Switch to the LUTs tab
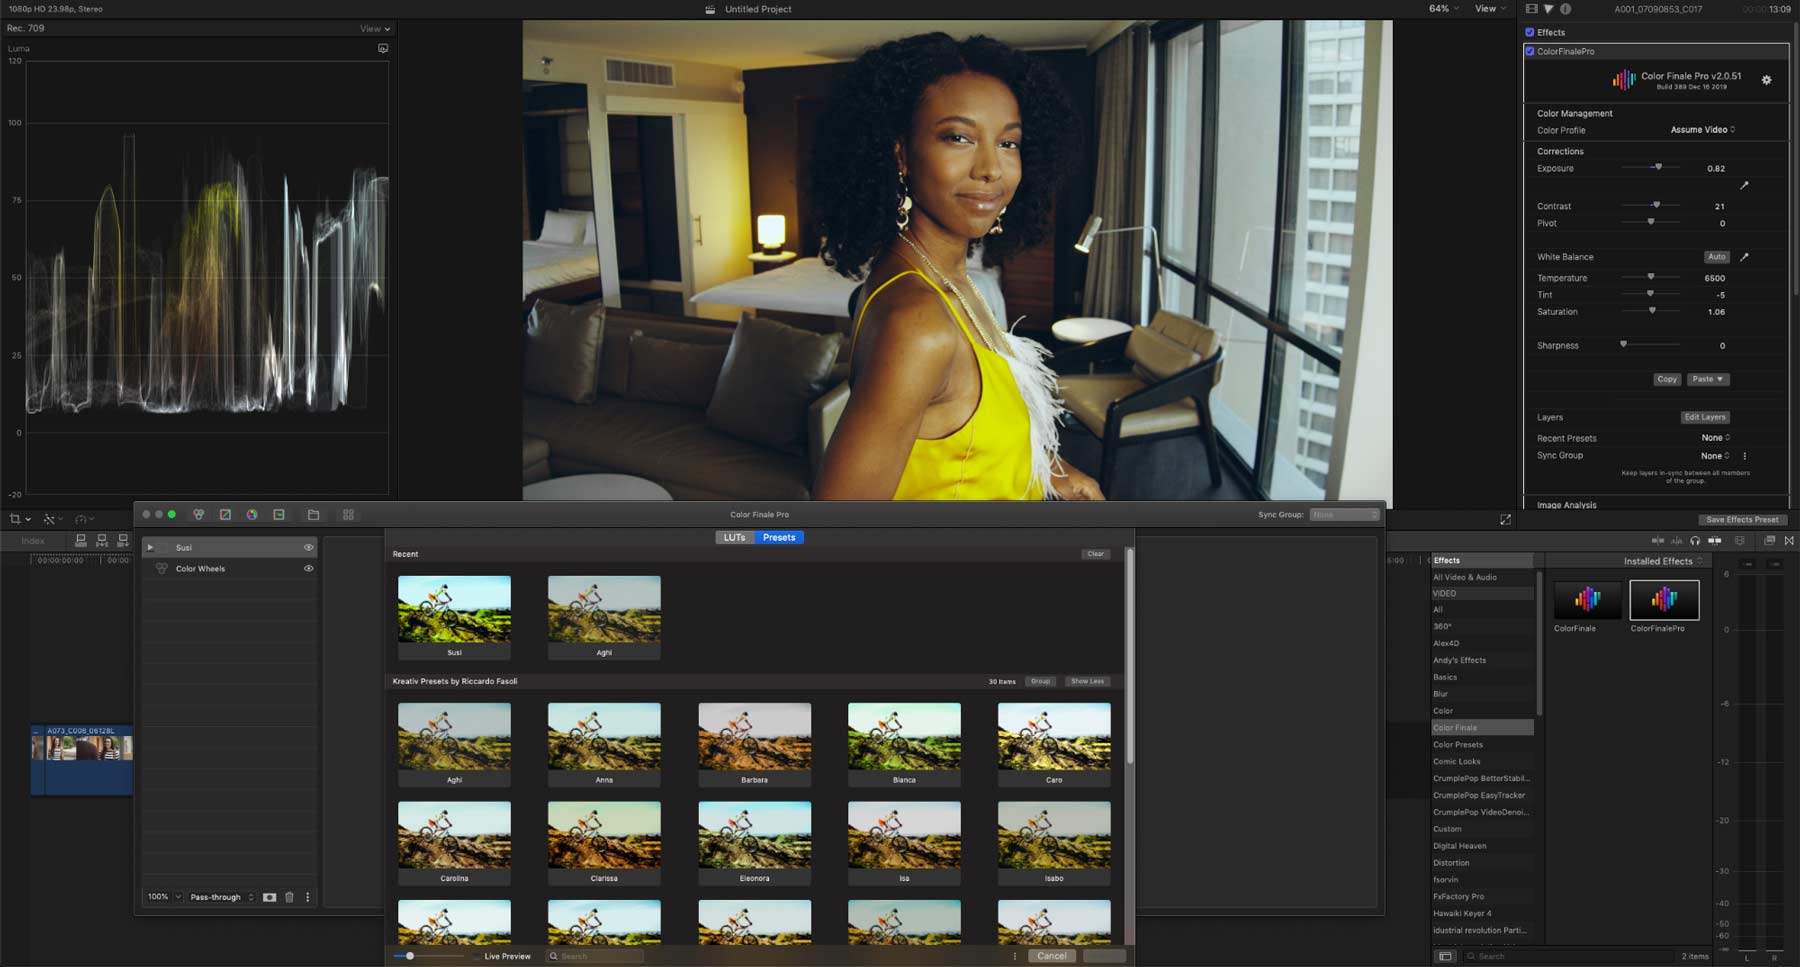 (x=734, y=537)
